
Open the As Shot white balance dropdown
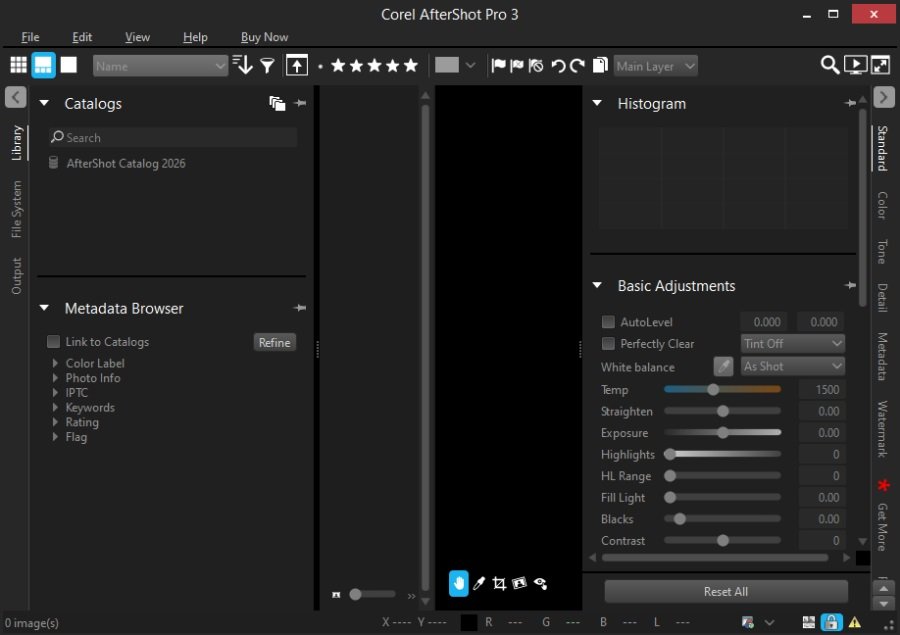tap(792, 366)
